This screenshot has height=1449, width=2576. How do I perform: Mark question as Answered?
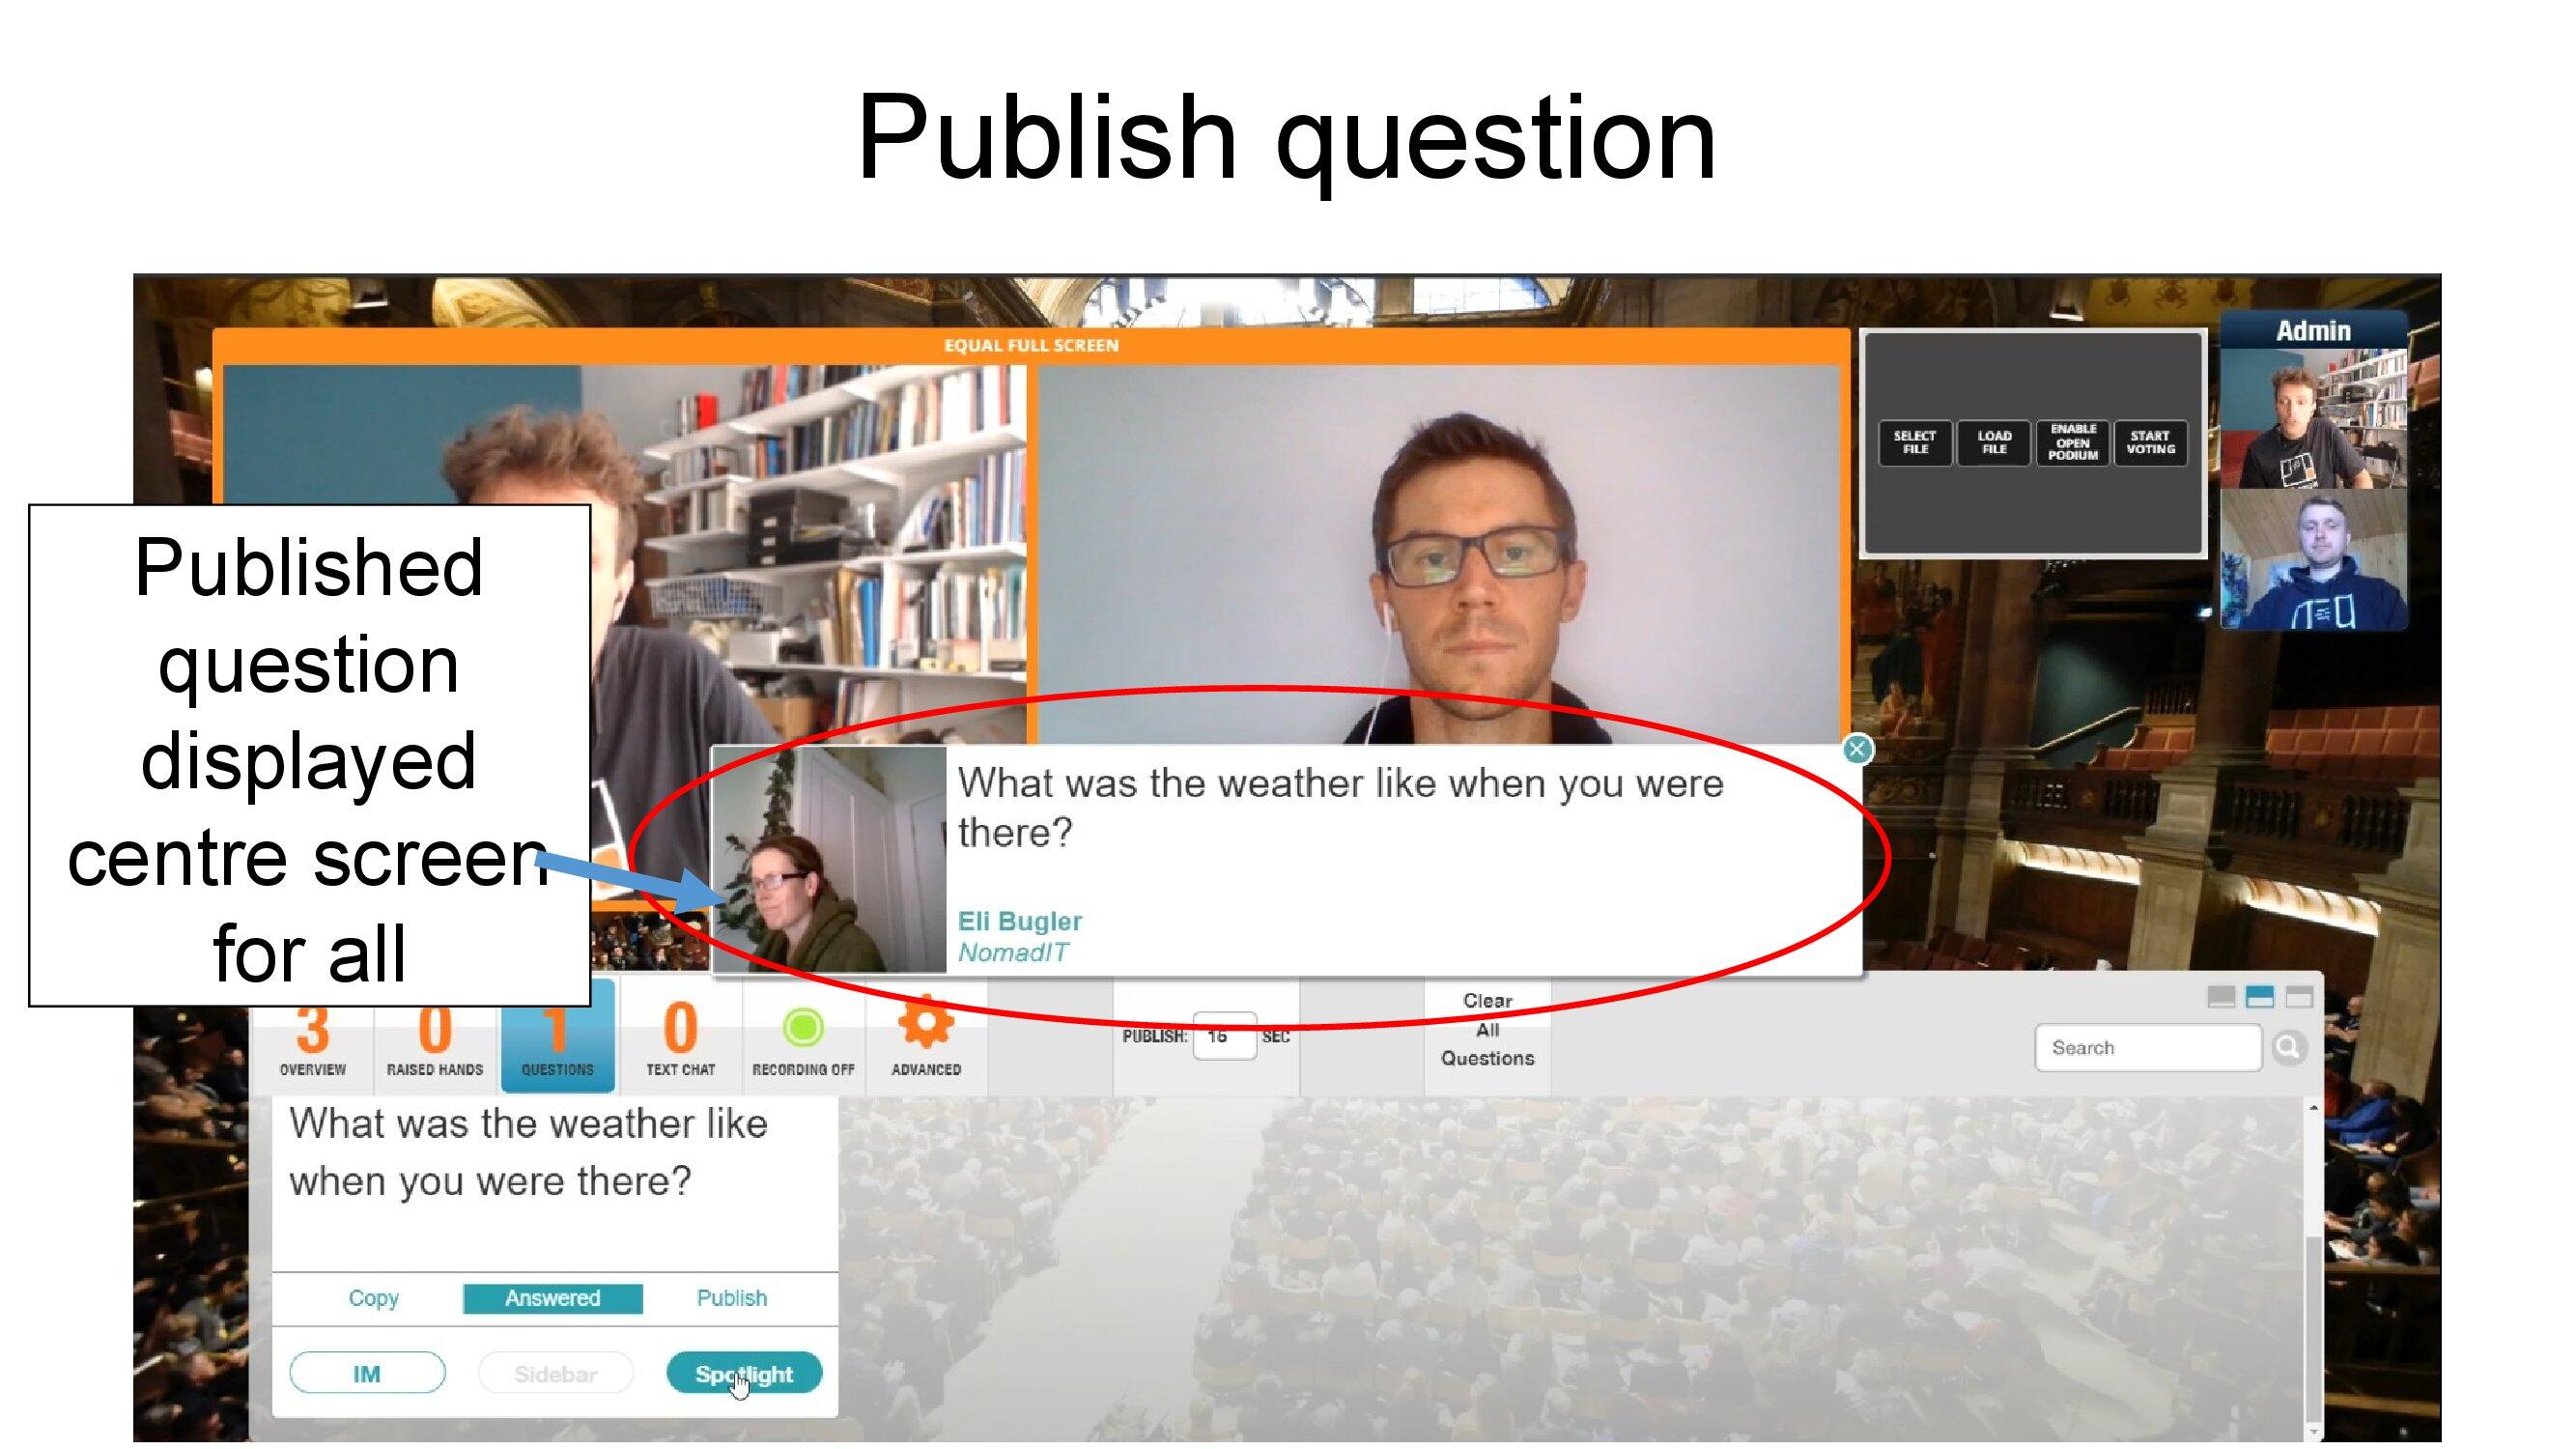[552, 1298]
